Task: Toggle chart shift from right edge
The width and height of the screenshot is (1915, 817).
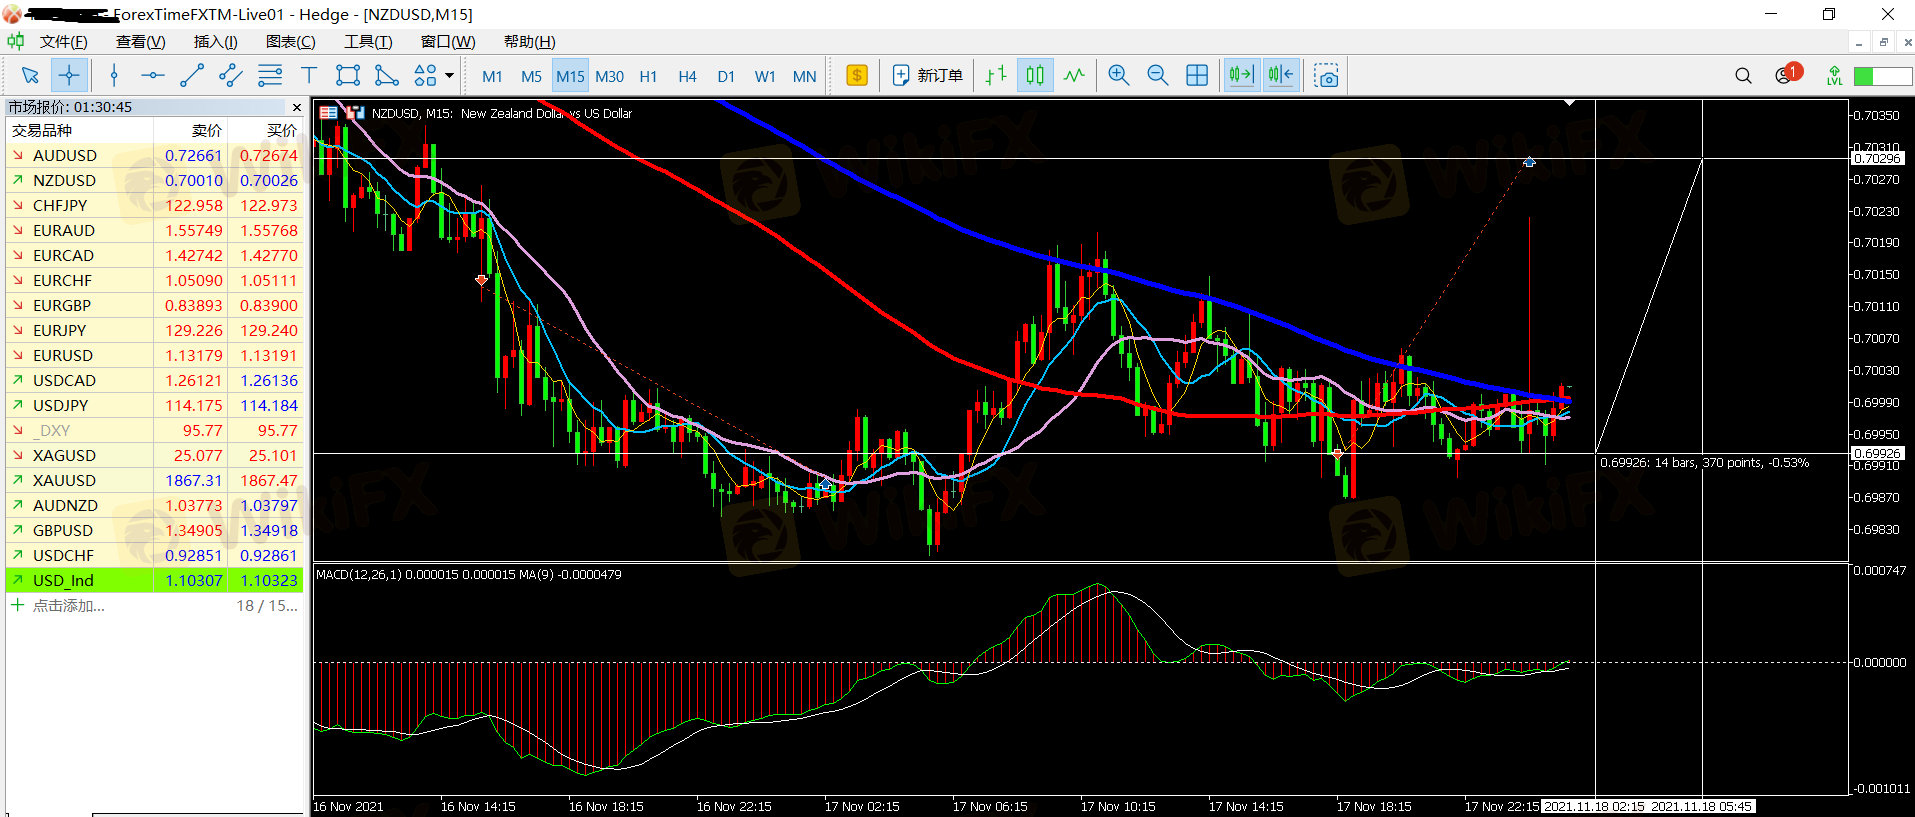Action: click(1281, 76)
